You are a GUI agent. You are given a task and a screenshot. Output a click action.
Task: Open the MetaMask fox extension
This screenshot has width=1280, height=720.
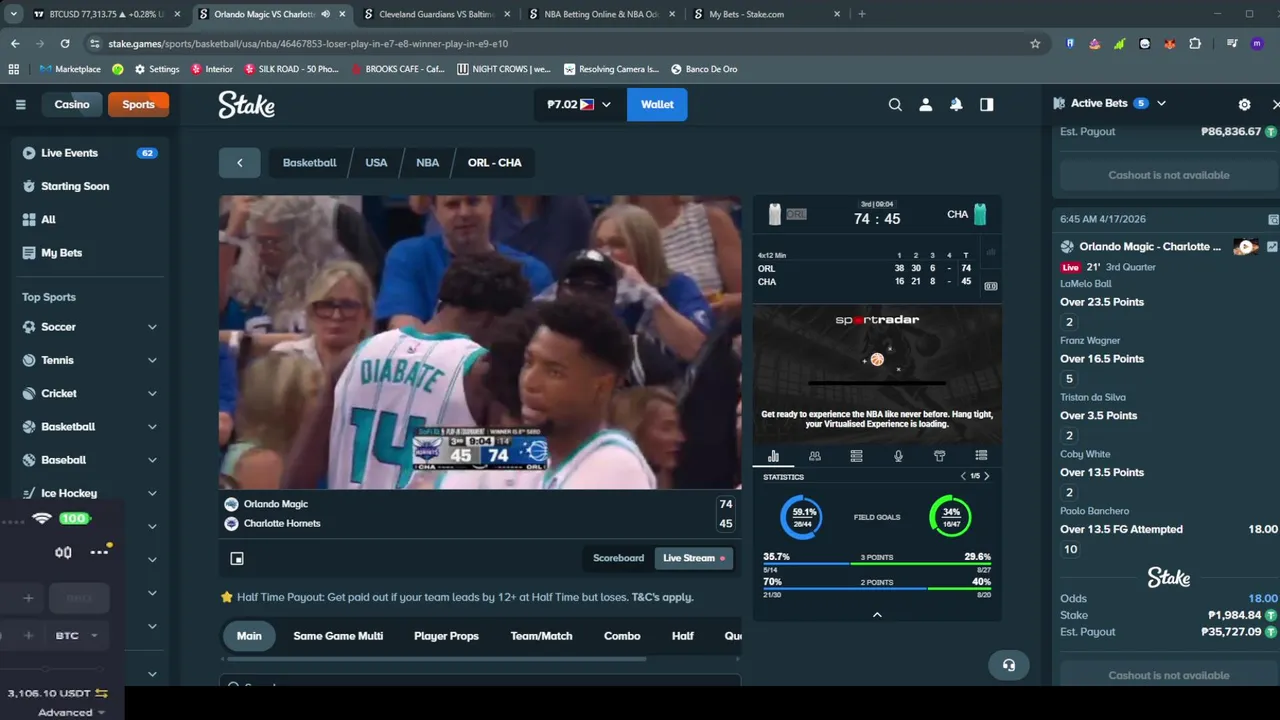point(1170,44)
